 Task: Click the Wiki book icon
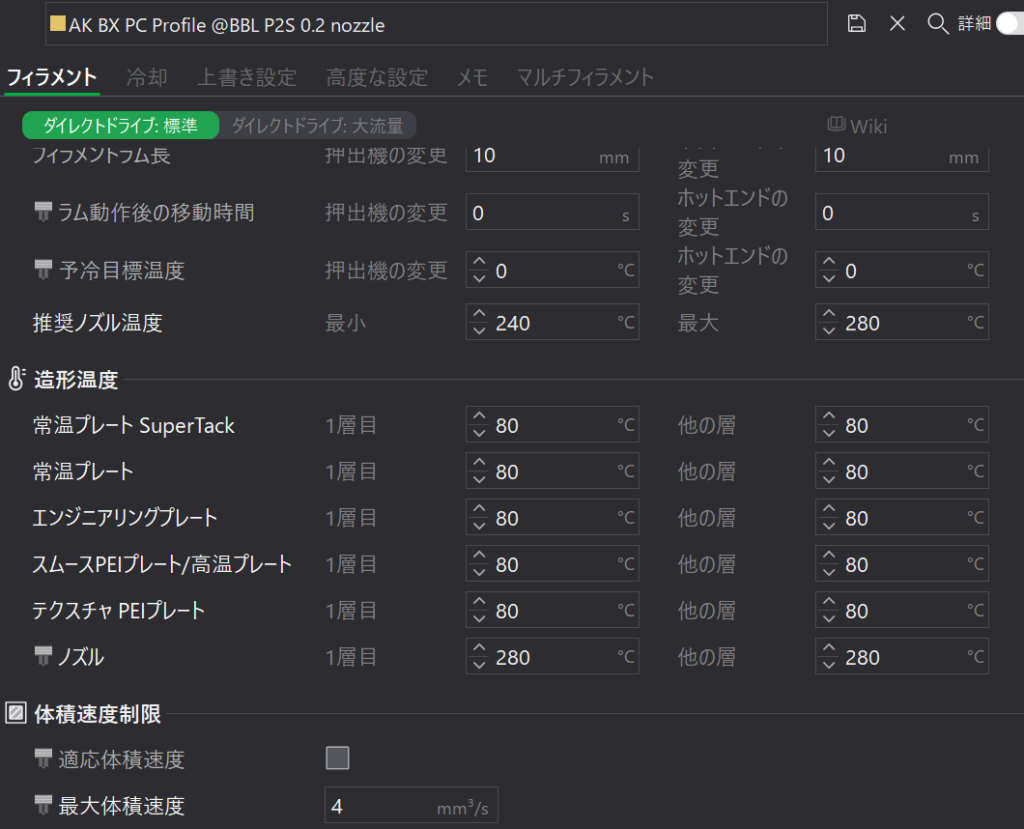click(837, 125)
